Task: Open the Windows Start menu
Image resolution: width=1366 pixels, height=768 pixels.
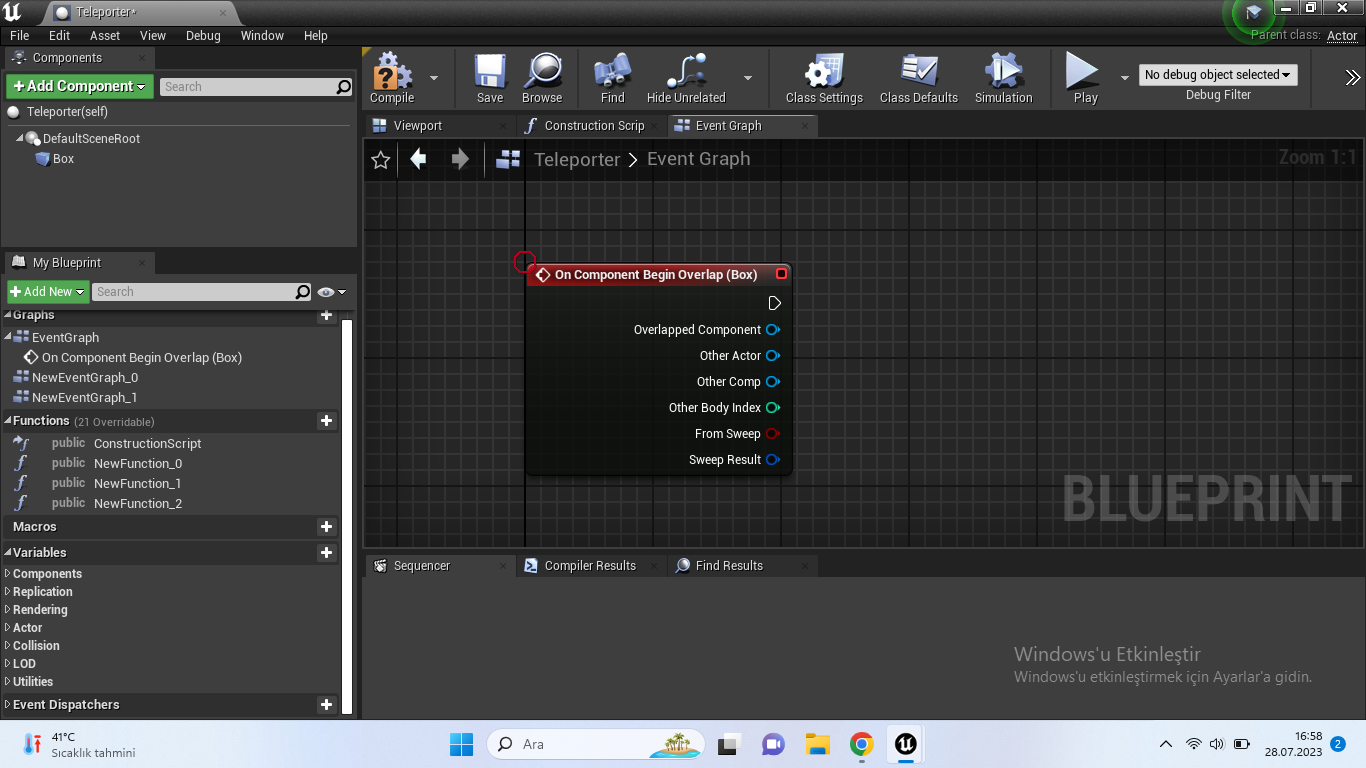Action: [461, 744]
